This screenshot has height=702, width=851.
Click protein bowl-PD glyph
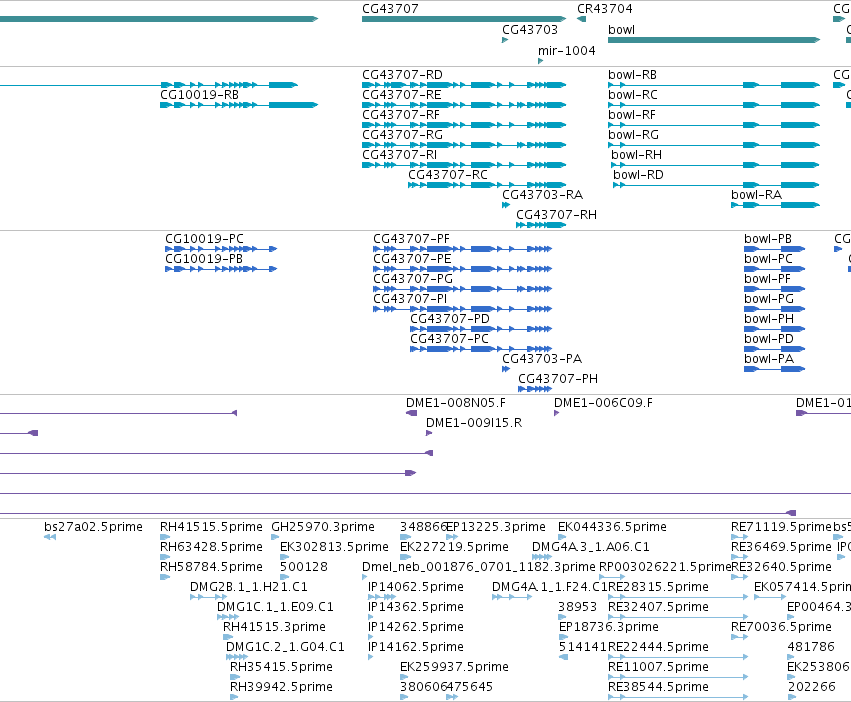pos(774,349)
